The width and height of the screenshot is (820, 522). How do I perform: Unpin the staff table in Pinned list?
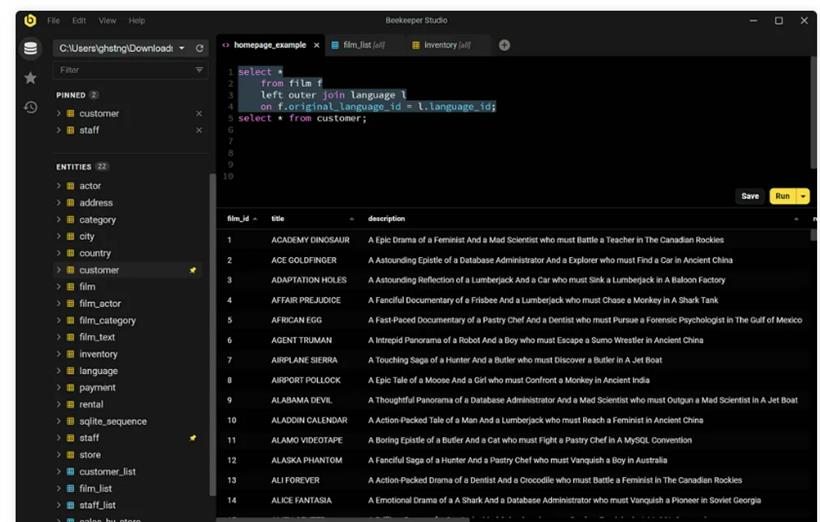pyautogui.click(x=198, y=130)
